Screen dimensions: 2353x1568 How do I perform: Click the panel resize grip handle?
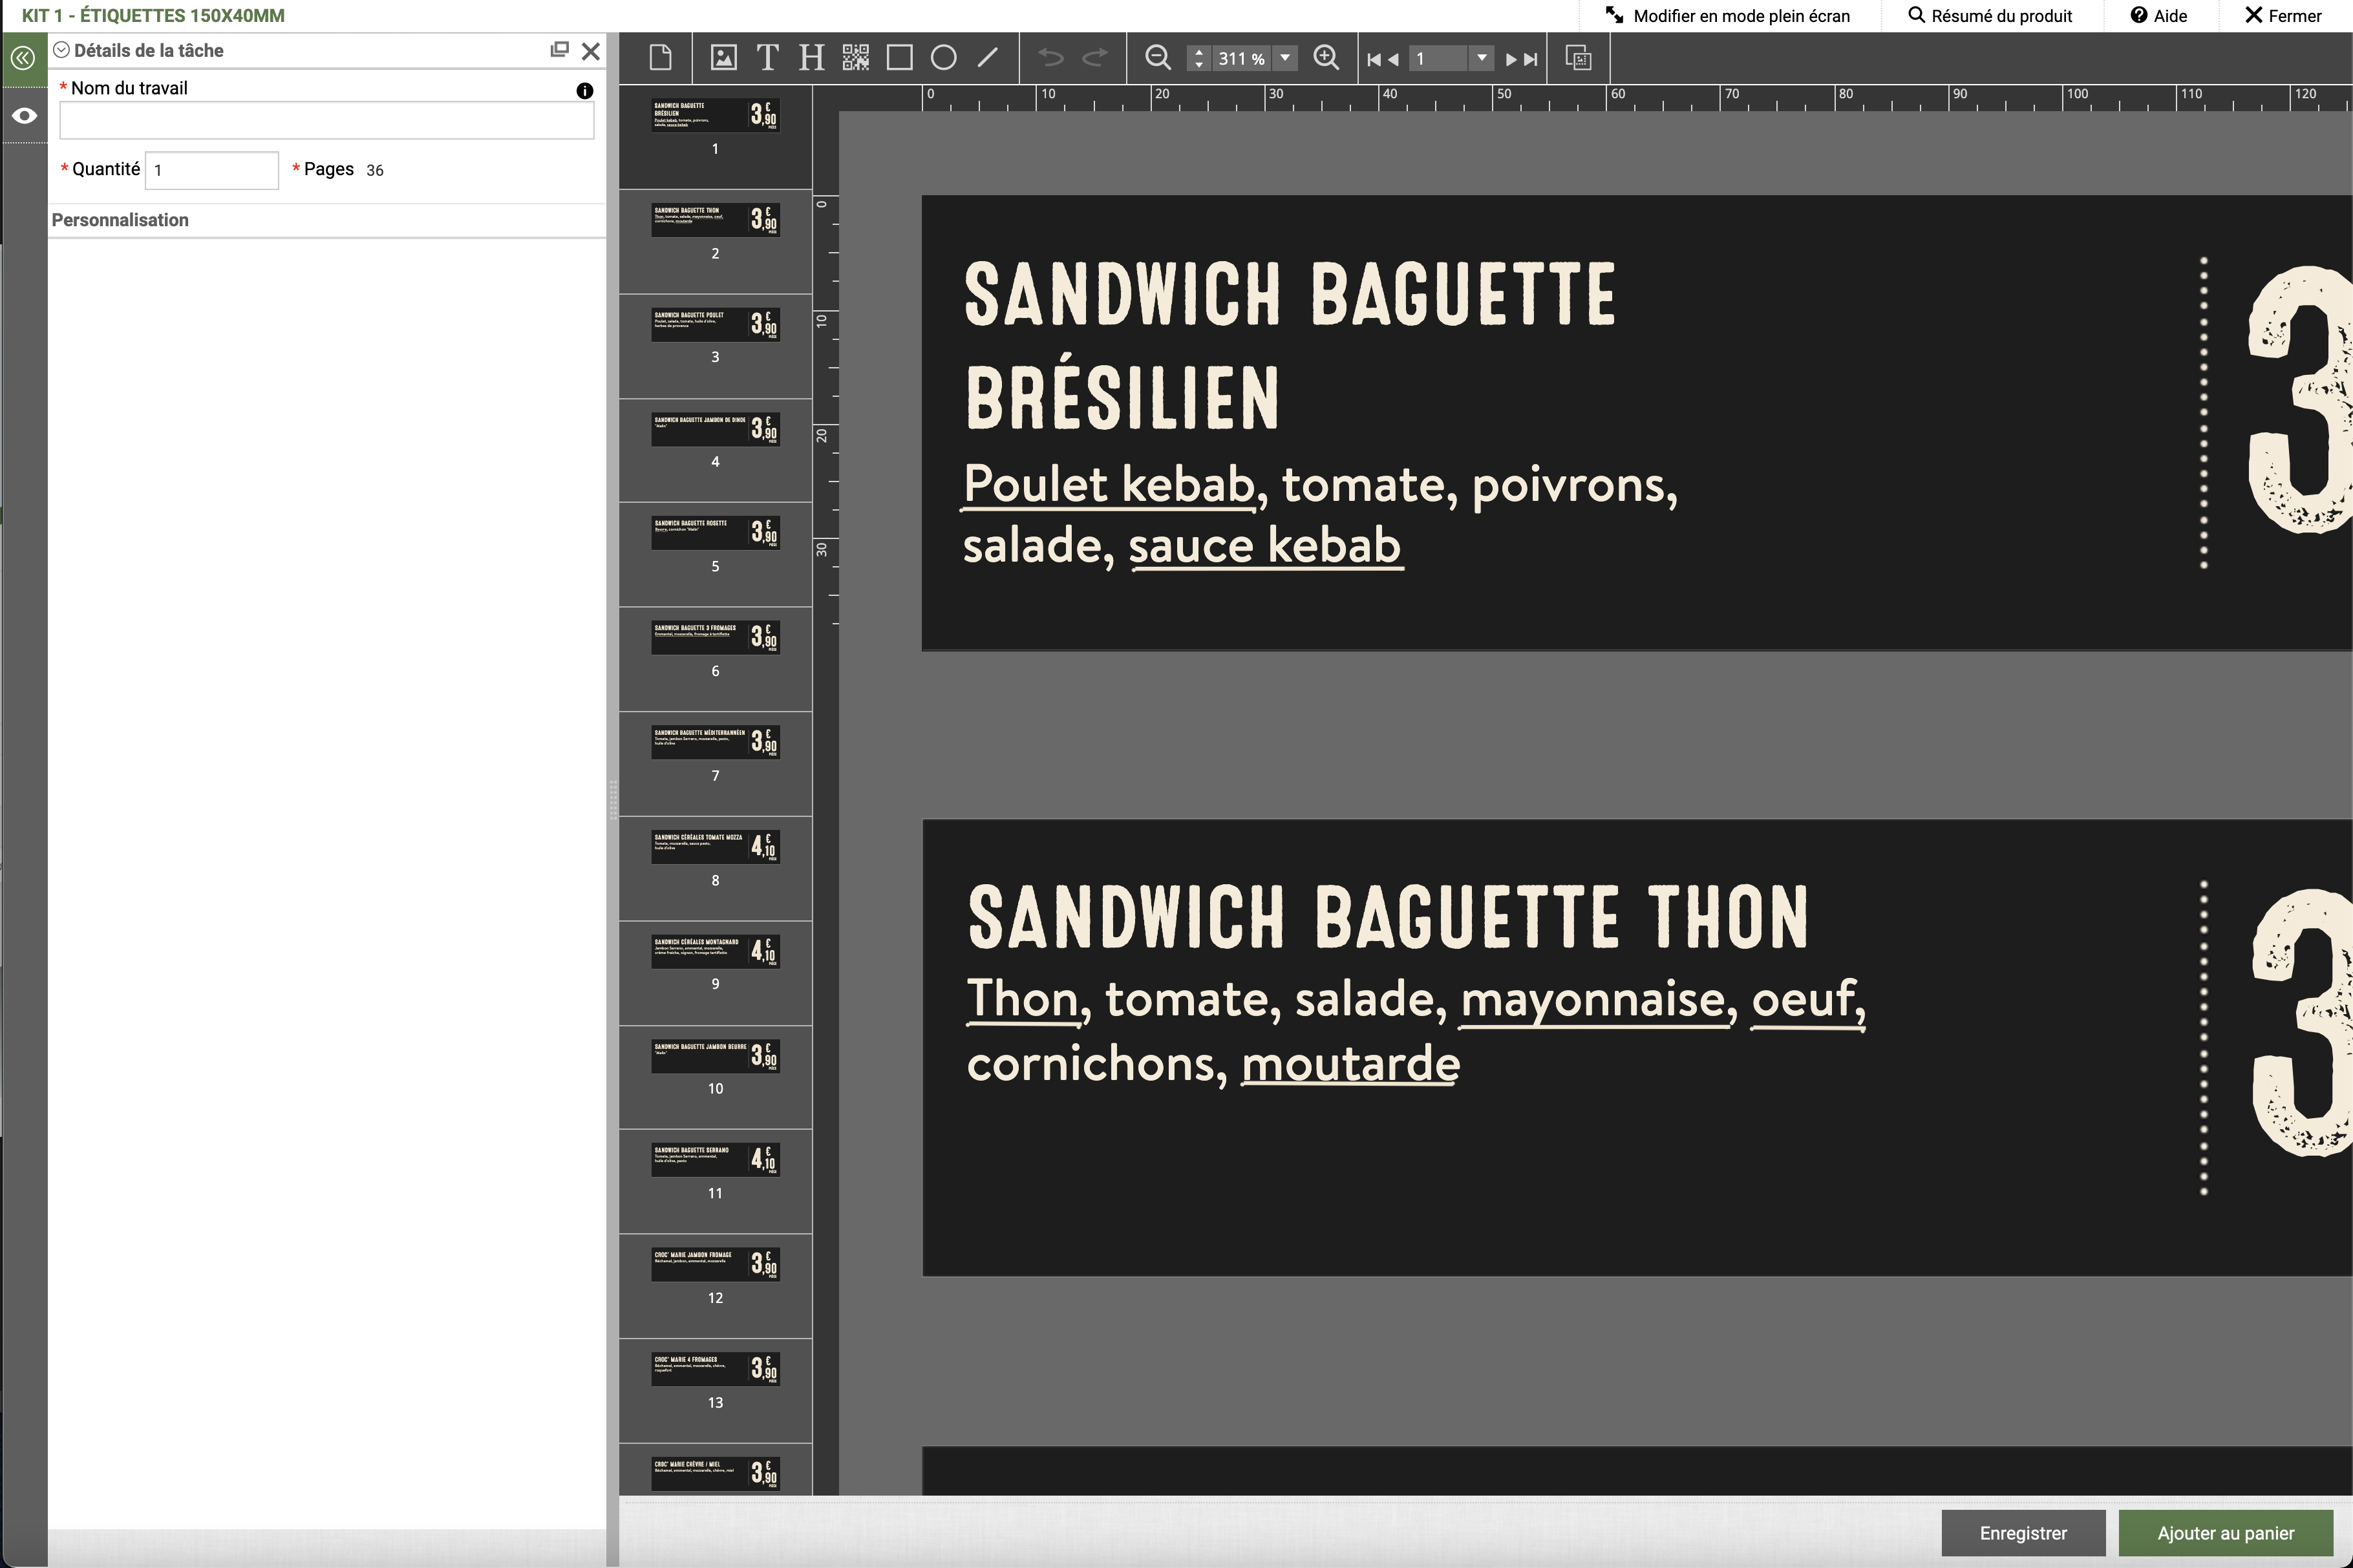point(613,800)
